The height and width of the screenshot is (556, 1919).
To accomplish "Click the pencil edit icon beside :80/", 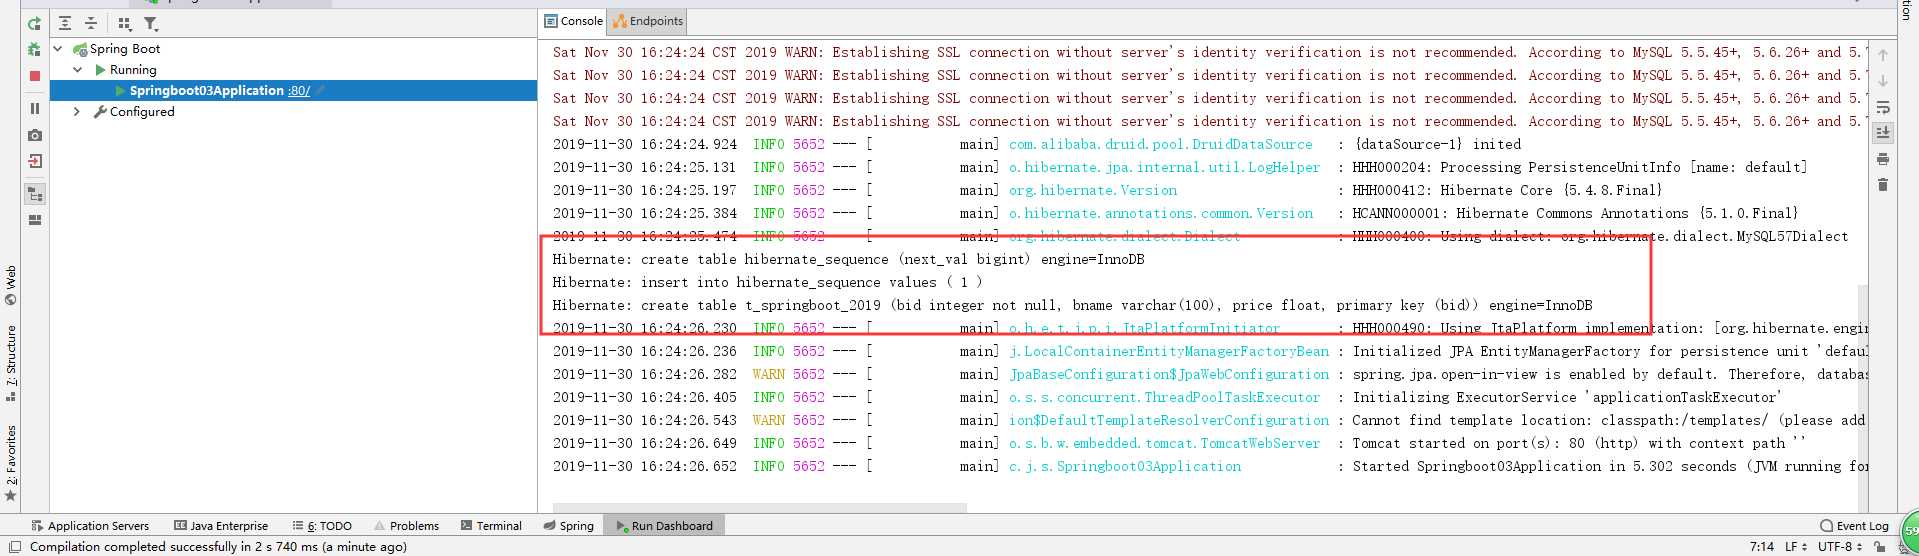I will tap(320, 91).
